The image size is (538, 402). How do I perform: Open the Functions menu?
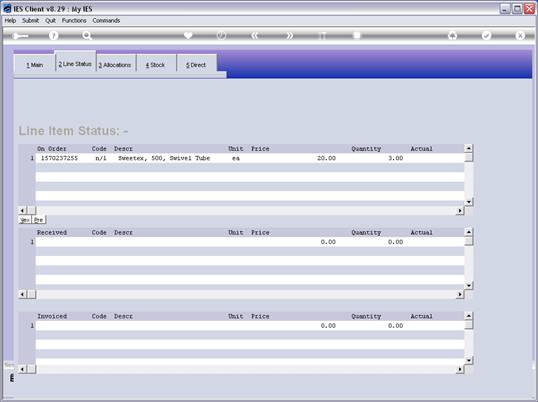point(74,21)
